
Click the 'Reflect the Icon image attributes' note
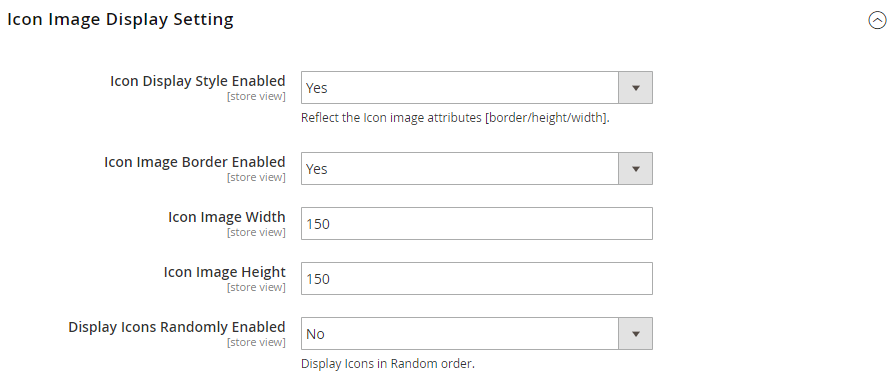coord(455,118)
